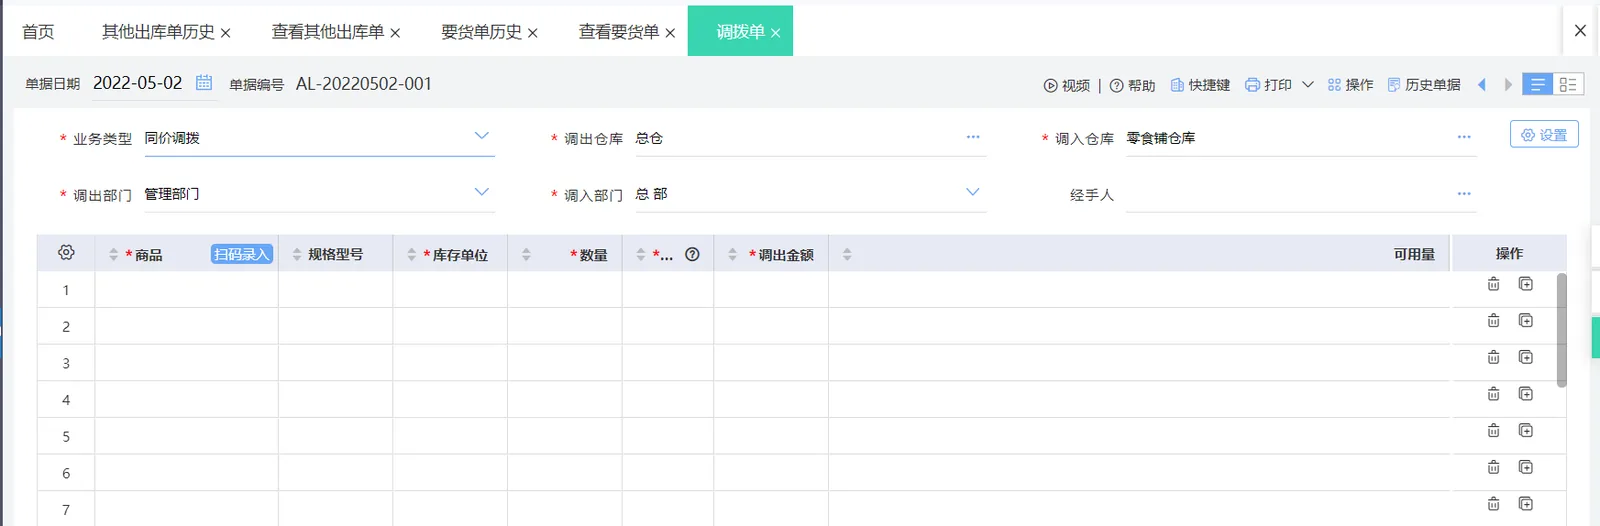1600x526 pixels.
Task: Delete row 4
Action: click(1493, 394)
